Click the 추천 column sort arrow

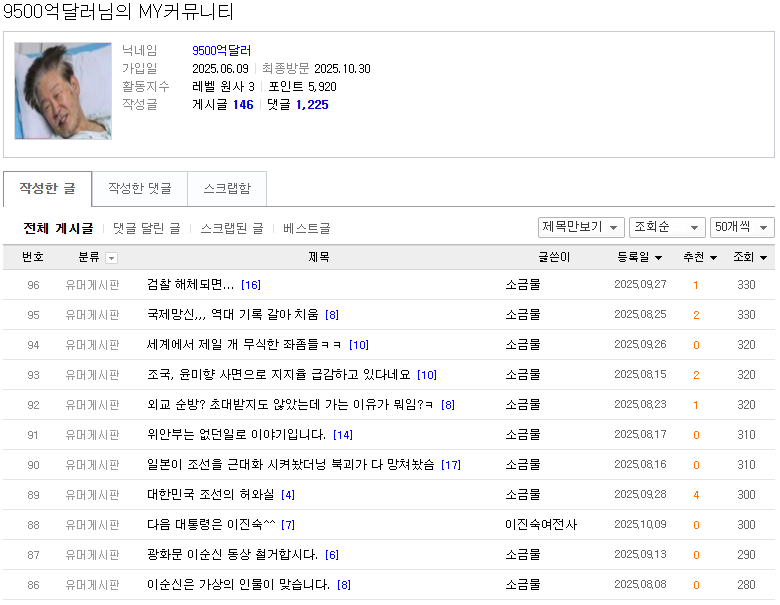(713, 258)
